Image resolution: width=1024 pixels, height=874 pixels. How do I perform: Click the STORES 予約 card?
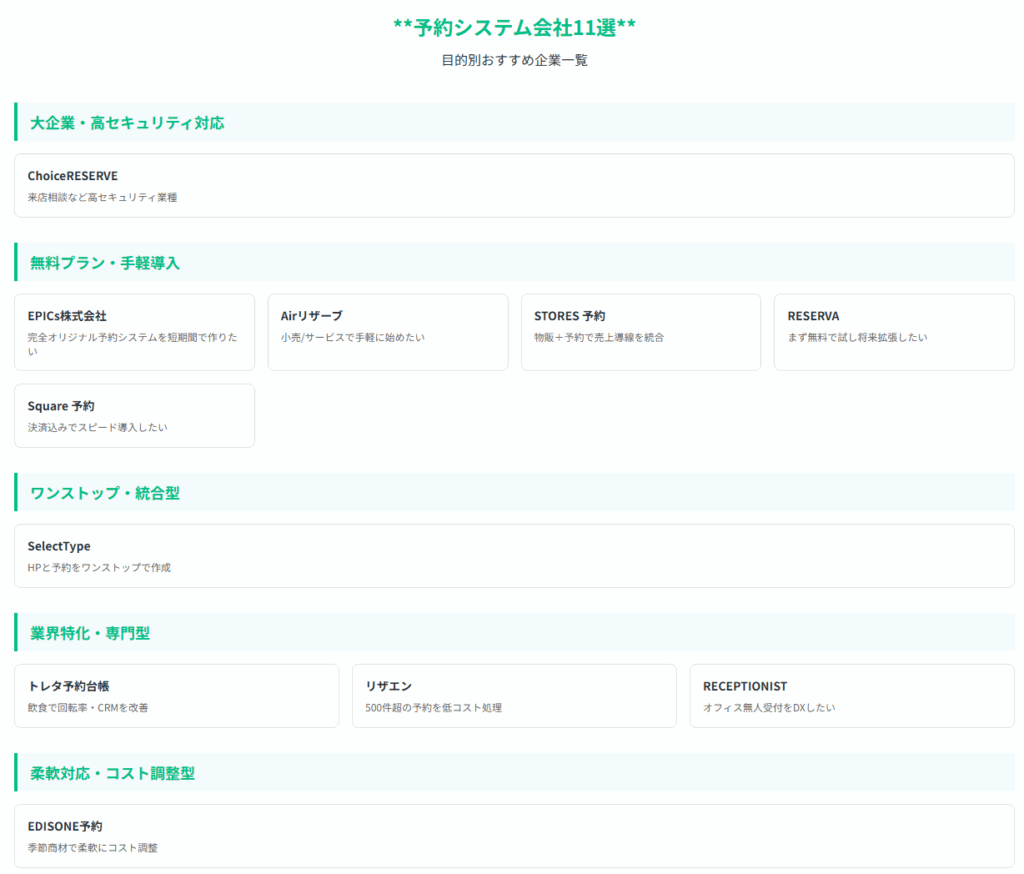(641, 332)
